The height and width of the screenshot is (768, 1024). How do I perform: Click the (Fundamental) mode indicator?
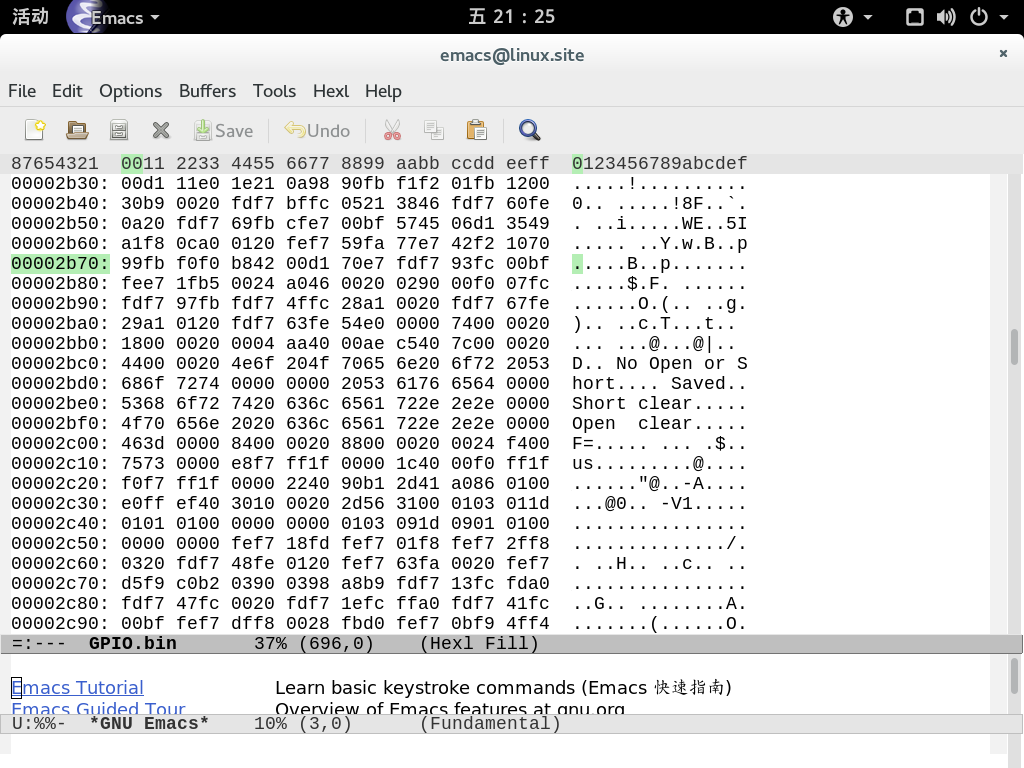tap(490, 724)
